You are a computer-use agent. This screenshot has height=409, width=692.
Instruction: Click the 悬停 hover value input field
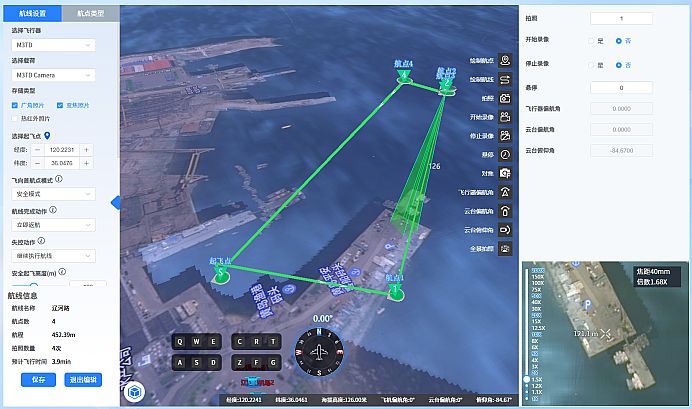pyautogui.click(x=621, y=88)
